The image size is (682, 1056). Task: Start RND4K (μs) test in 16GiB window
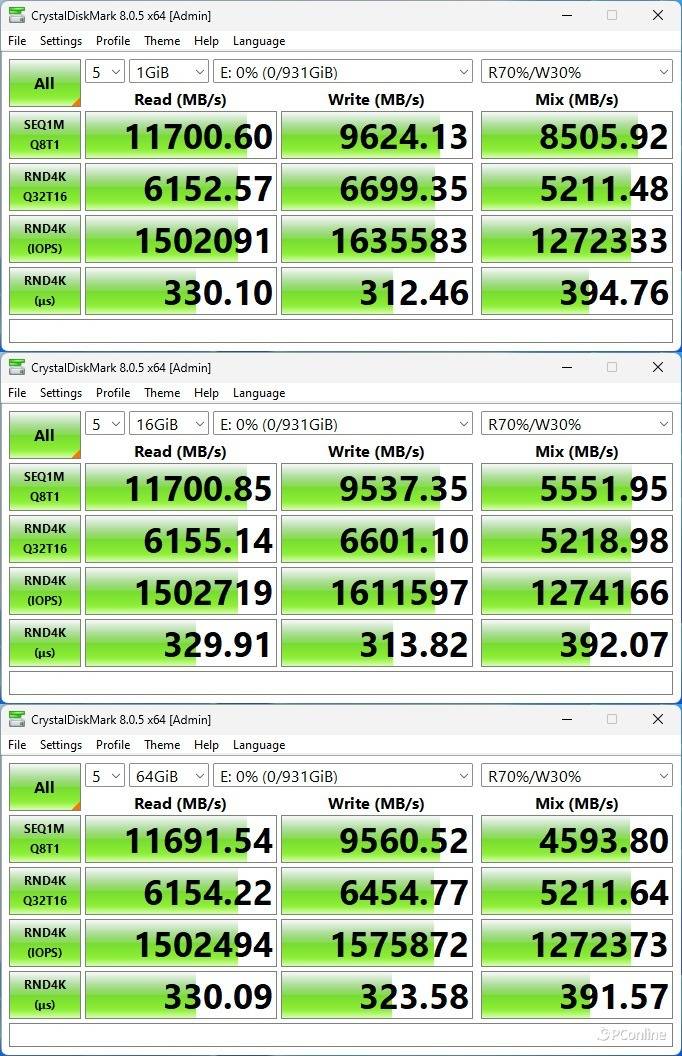[44, 643]
